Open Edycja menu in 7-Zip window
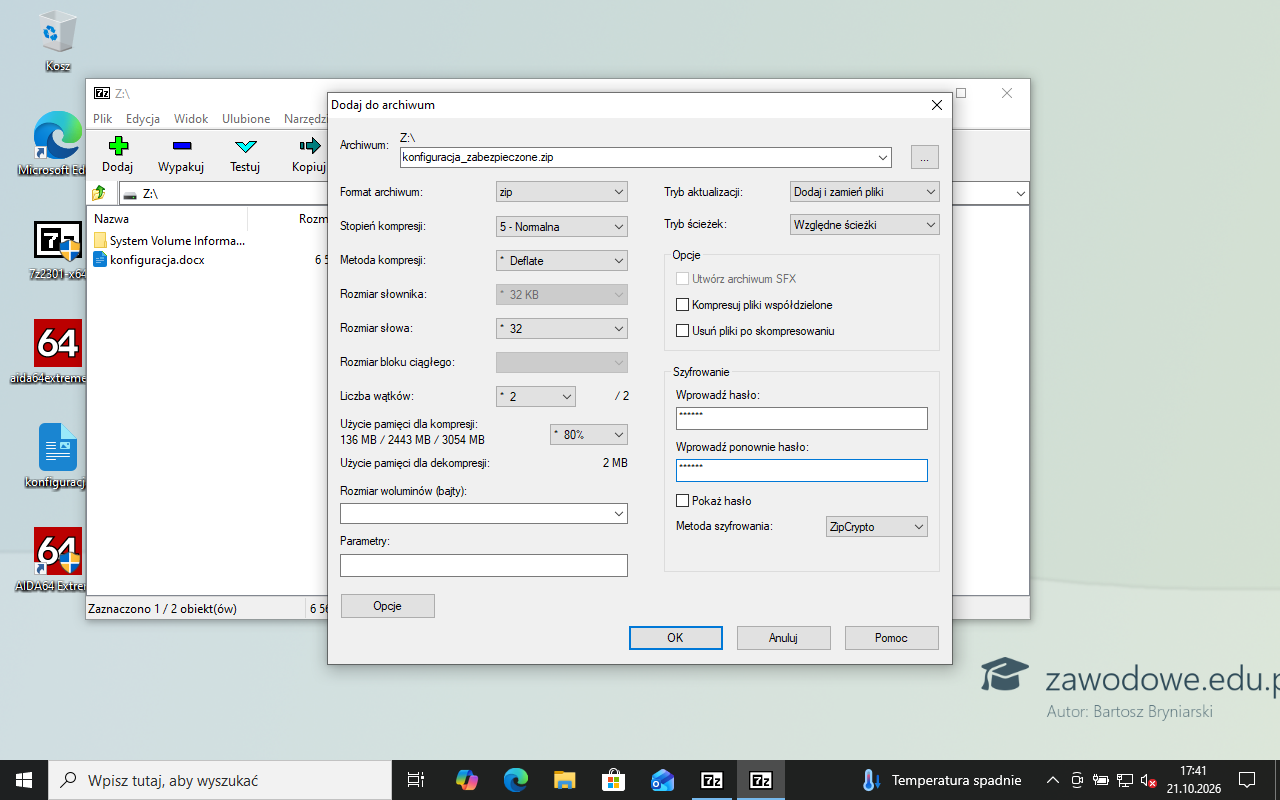The width and height of the screenshot is (1280, 800). (x=143, y=119)
